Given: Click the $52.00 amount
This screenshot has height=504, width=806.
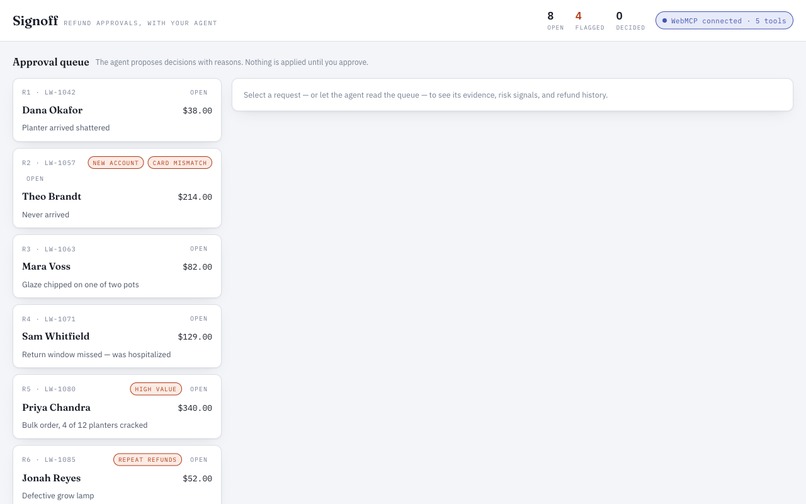Looking at the screenshot, I should pos(197,478).
